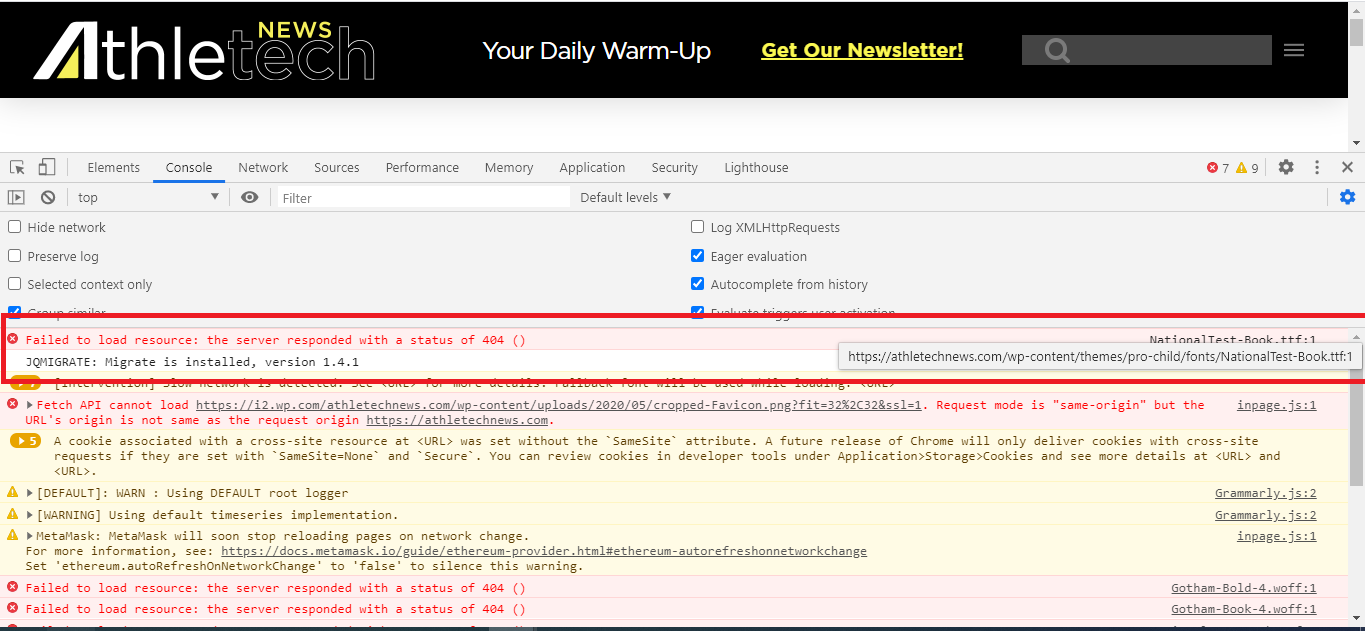Click the inspect element picker icon
Screen dimensions: 1365x631
click(x=17, y=167)
